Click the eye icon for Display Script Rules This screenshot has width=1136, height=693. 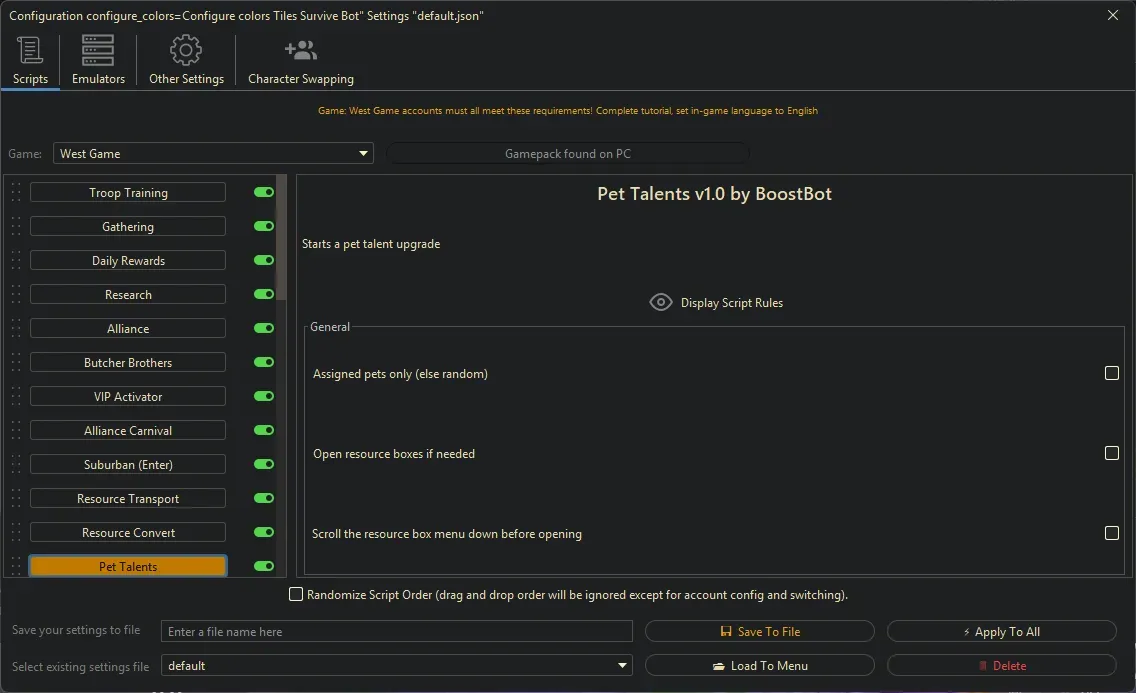pyautogui.click(x=661, y=302)
